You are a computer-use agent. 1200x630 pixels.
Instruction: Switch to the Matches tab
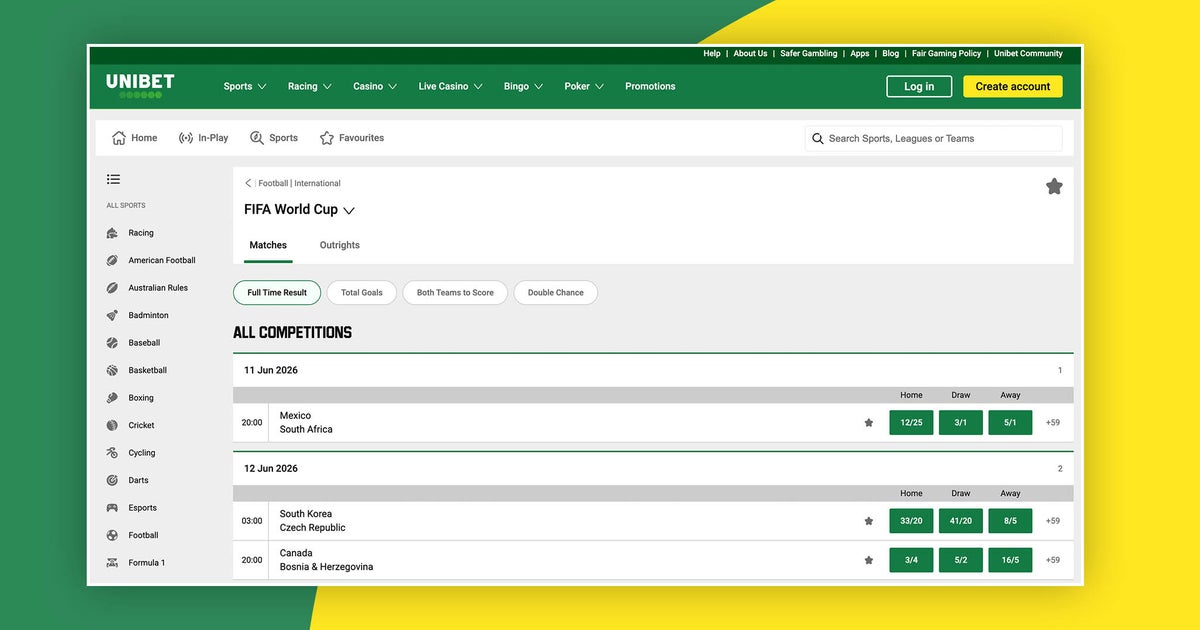pyautogui.click(x=268, y=245)
